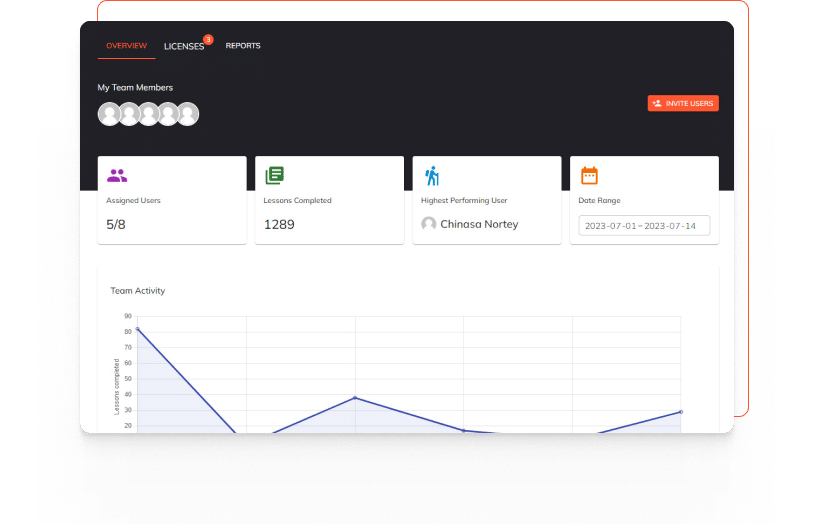Screen dimensions: 814x524
Task: Click the green Lessons Completed document icon
Action: pyautogui.click(x=274, y=176)
